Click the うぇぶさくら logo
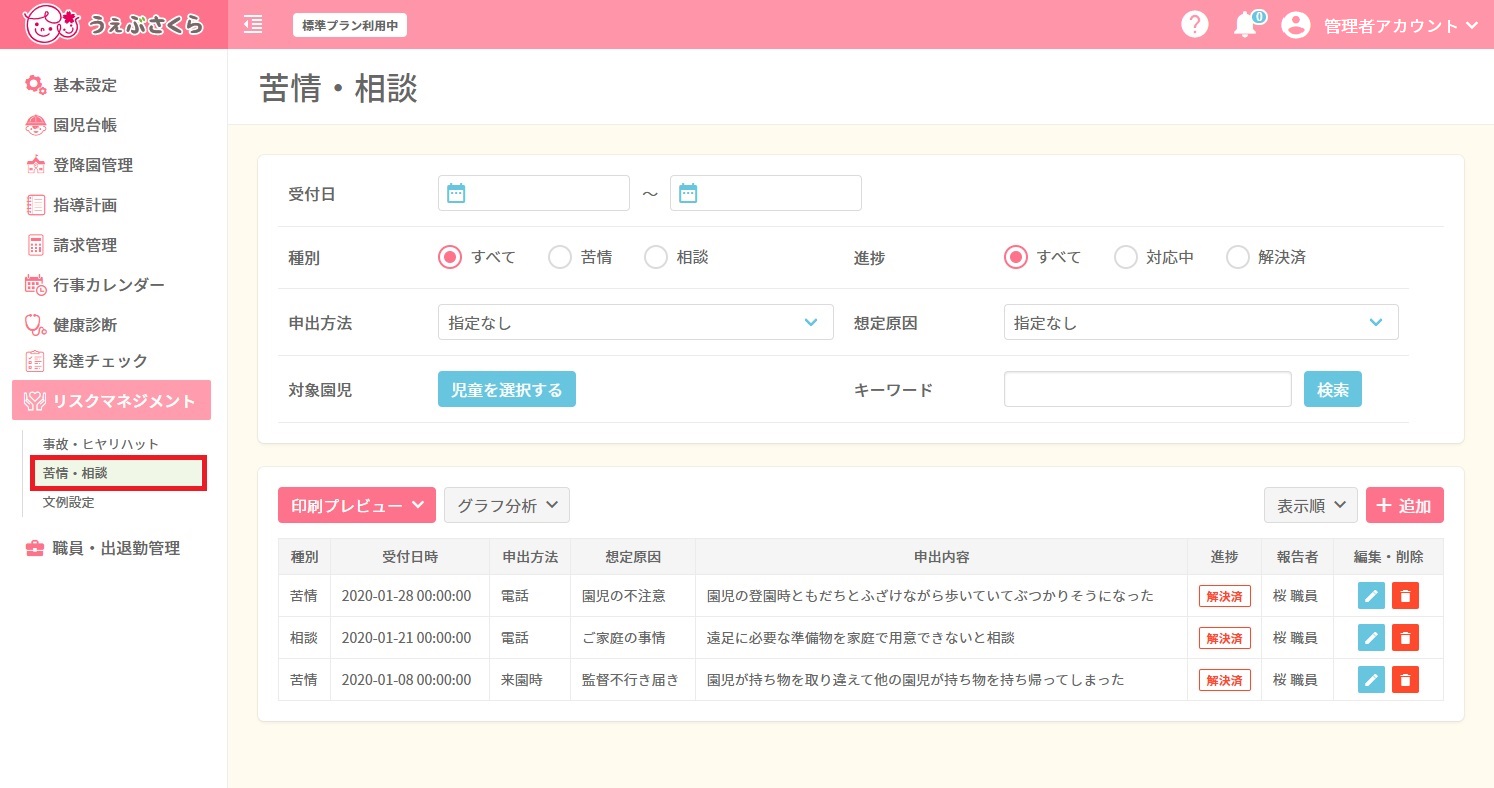The width and height of the screenshot is (1494, 788). pyautogui.click(x=114, y=24)
